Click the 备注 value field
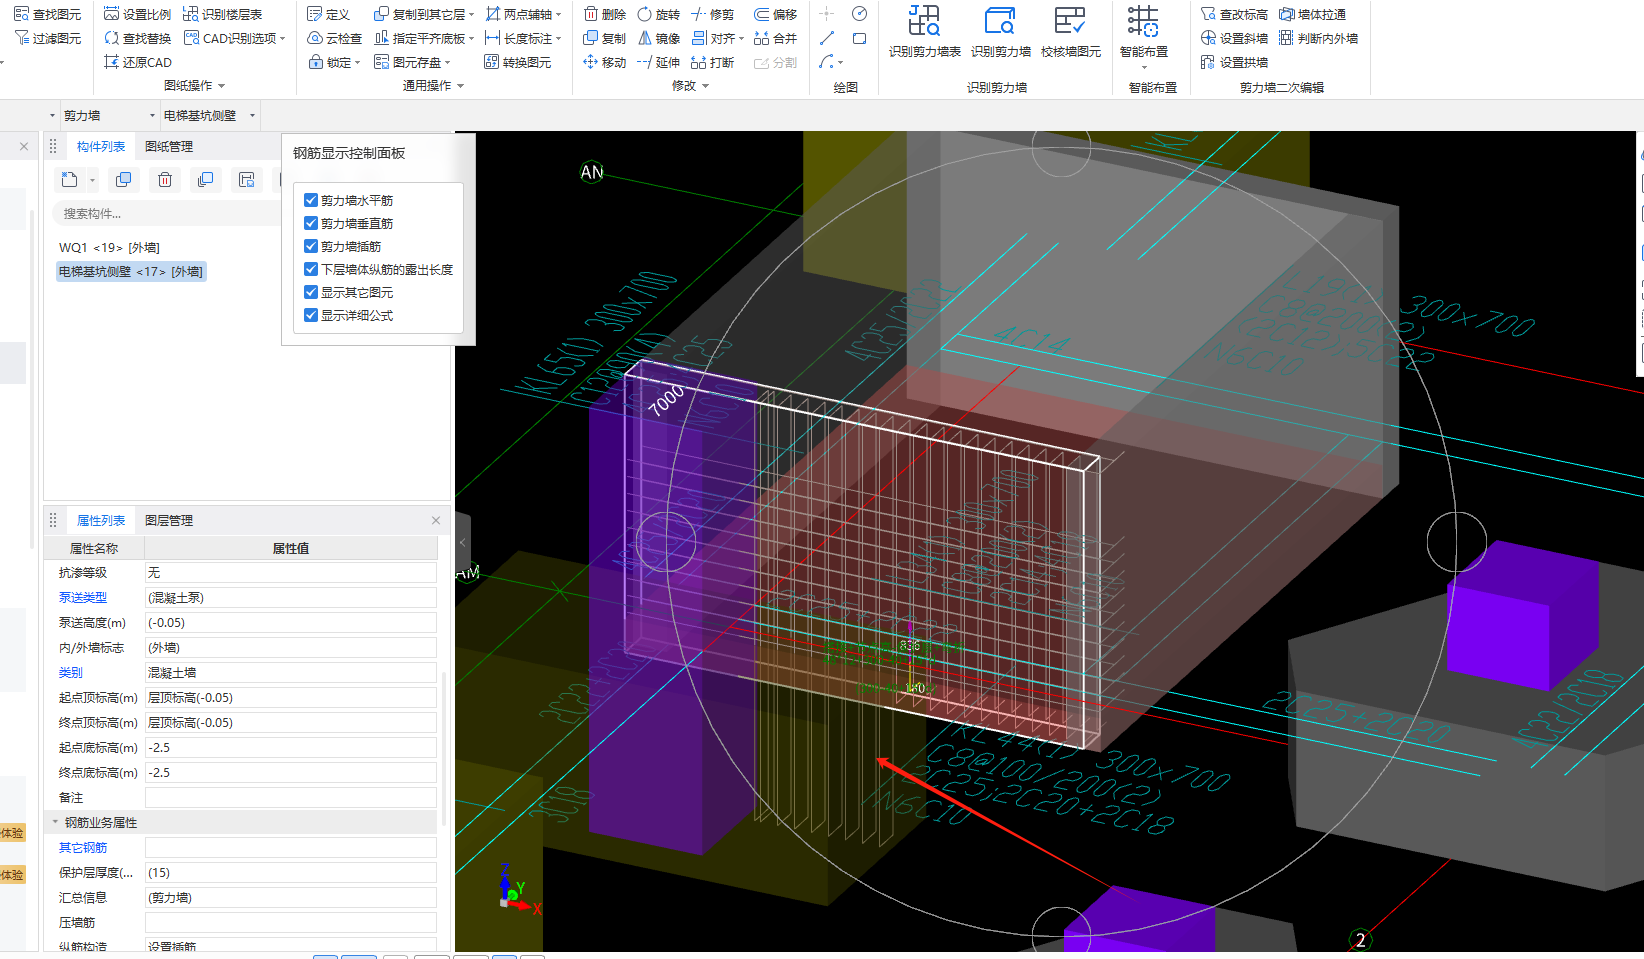Image resolution: width=1644 pixels, height=959 pixels. point(291,797)
